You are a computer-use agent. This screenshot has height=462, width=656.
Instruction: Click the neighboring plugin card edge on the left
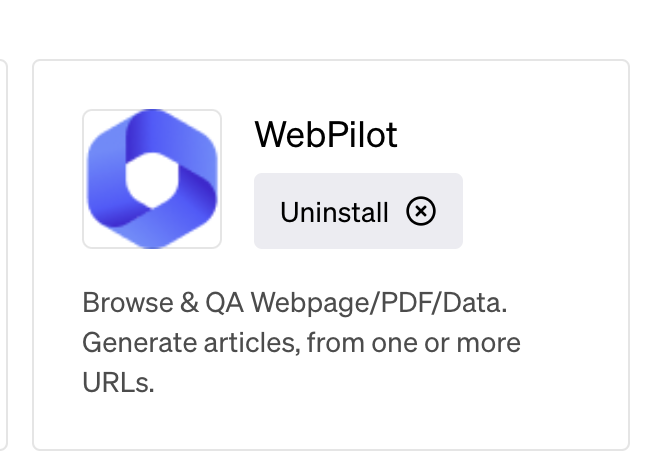(x=3, y=254)
